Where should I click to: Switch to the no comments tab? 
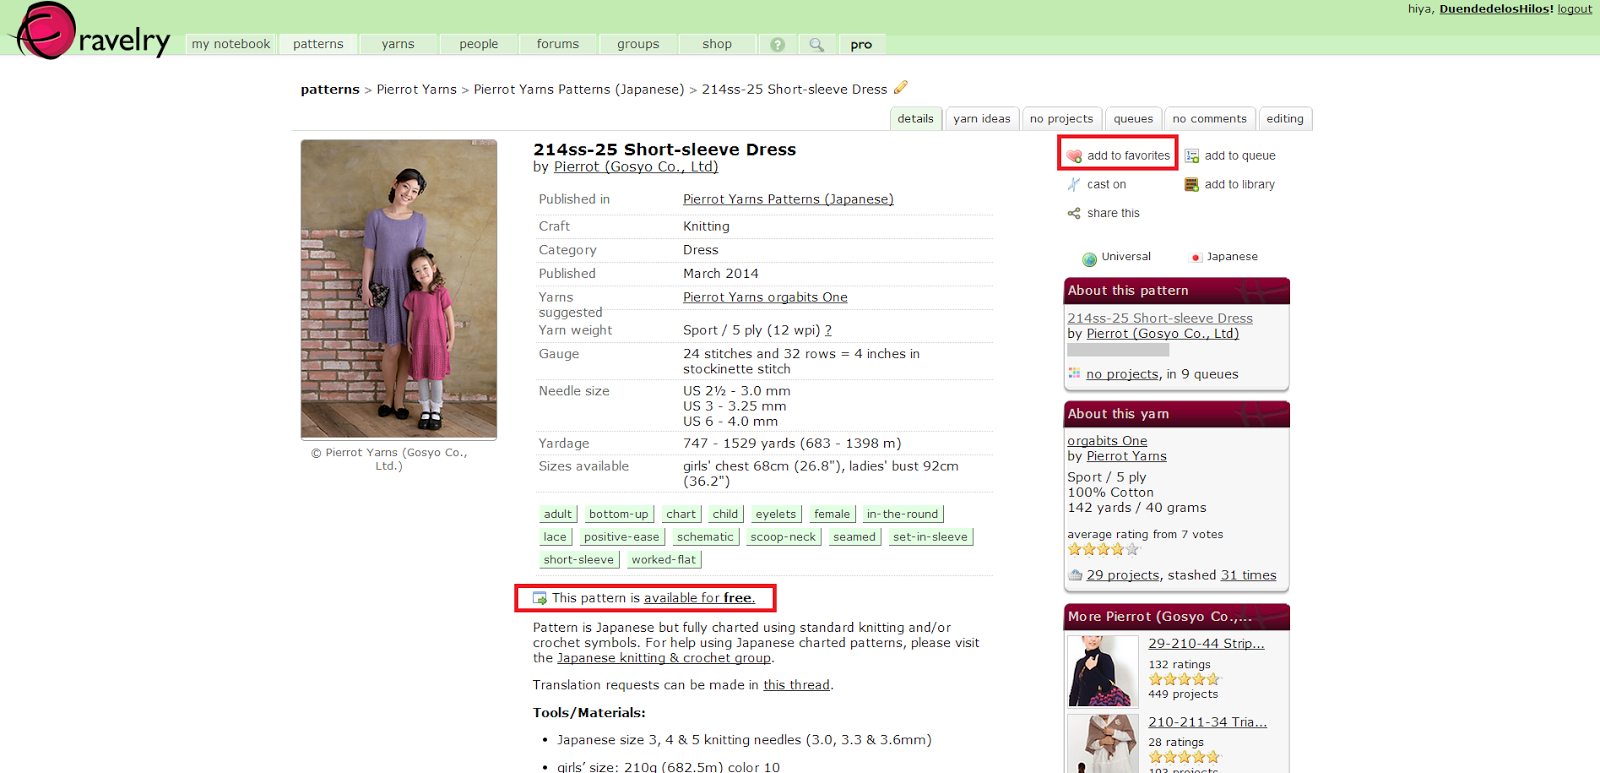coord(1210,118)
